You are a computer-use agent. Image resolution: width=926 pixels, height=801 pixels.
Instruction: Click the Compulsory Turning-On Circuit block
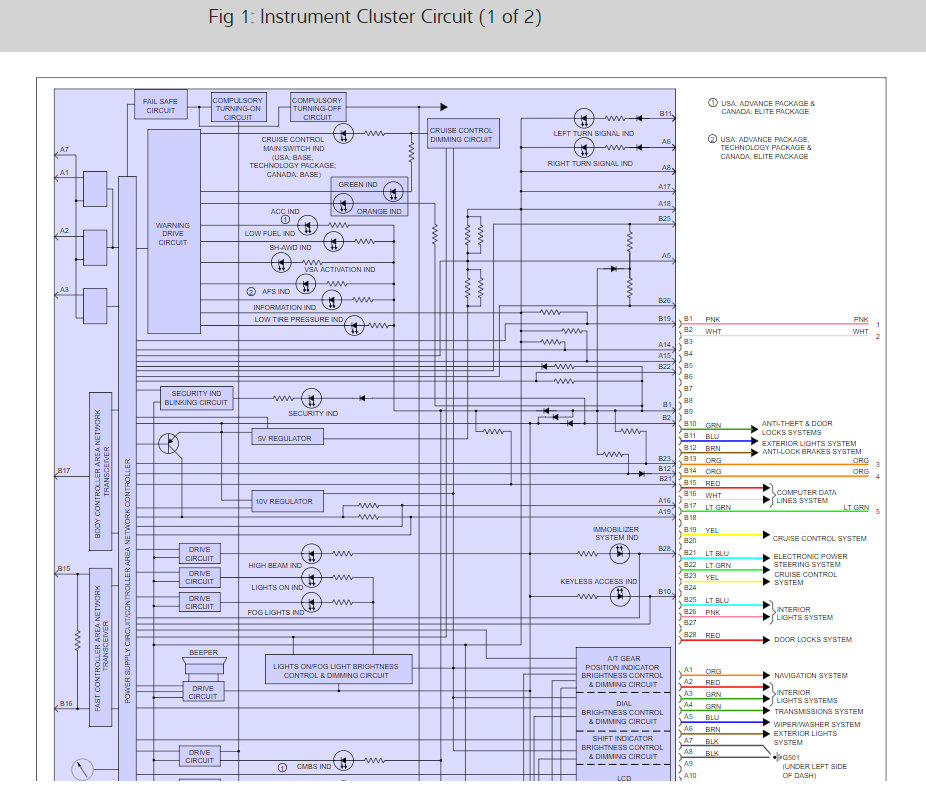pyautogui.click(x=239, y=108)
